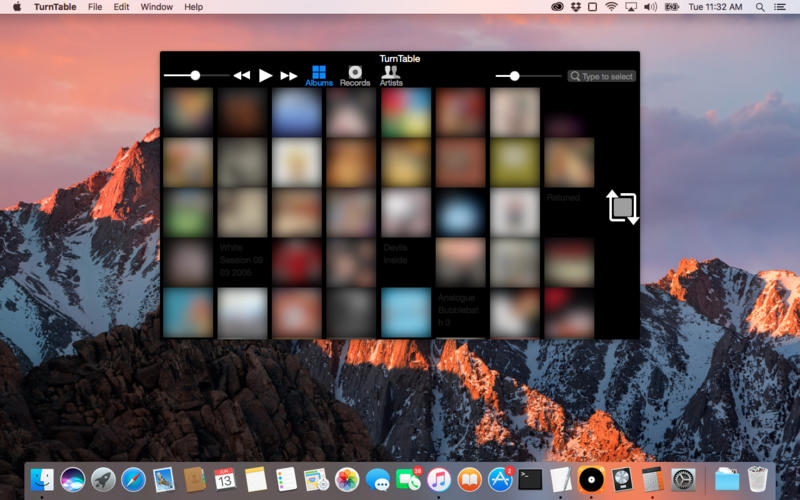800x500 pixels.
Task: Start playback with the Play button
Action: pyautogui.click(x=265, y=76)
